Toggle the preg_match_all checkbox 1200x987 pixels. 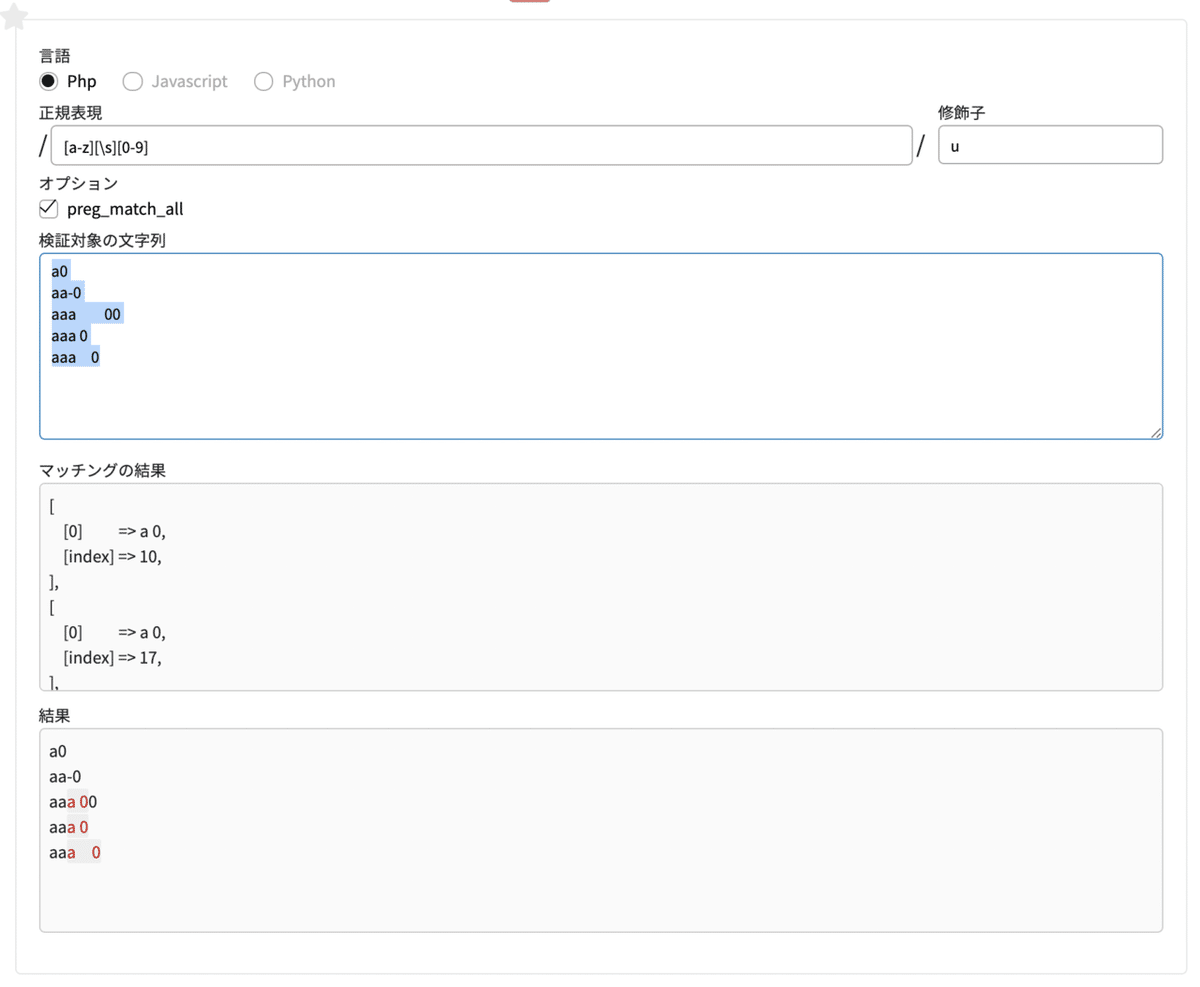coord(48,209)
